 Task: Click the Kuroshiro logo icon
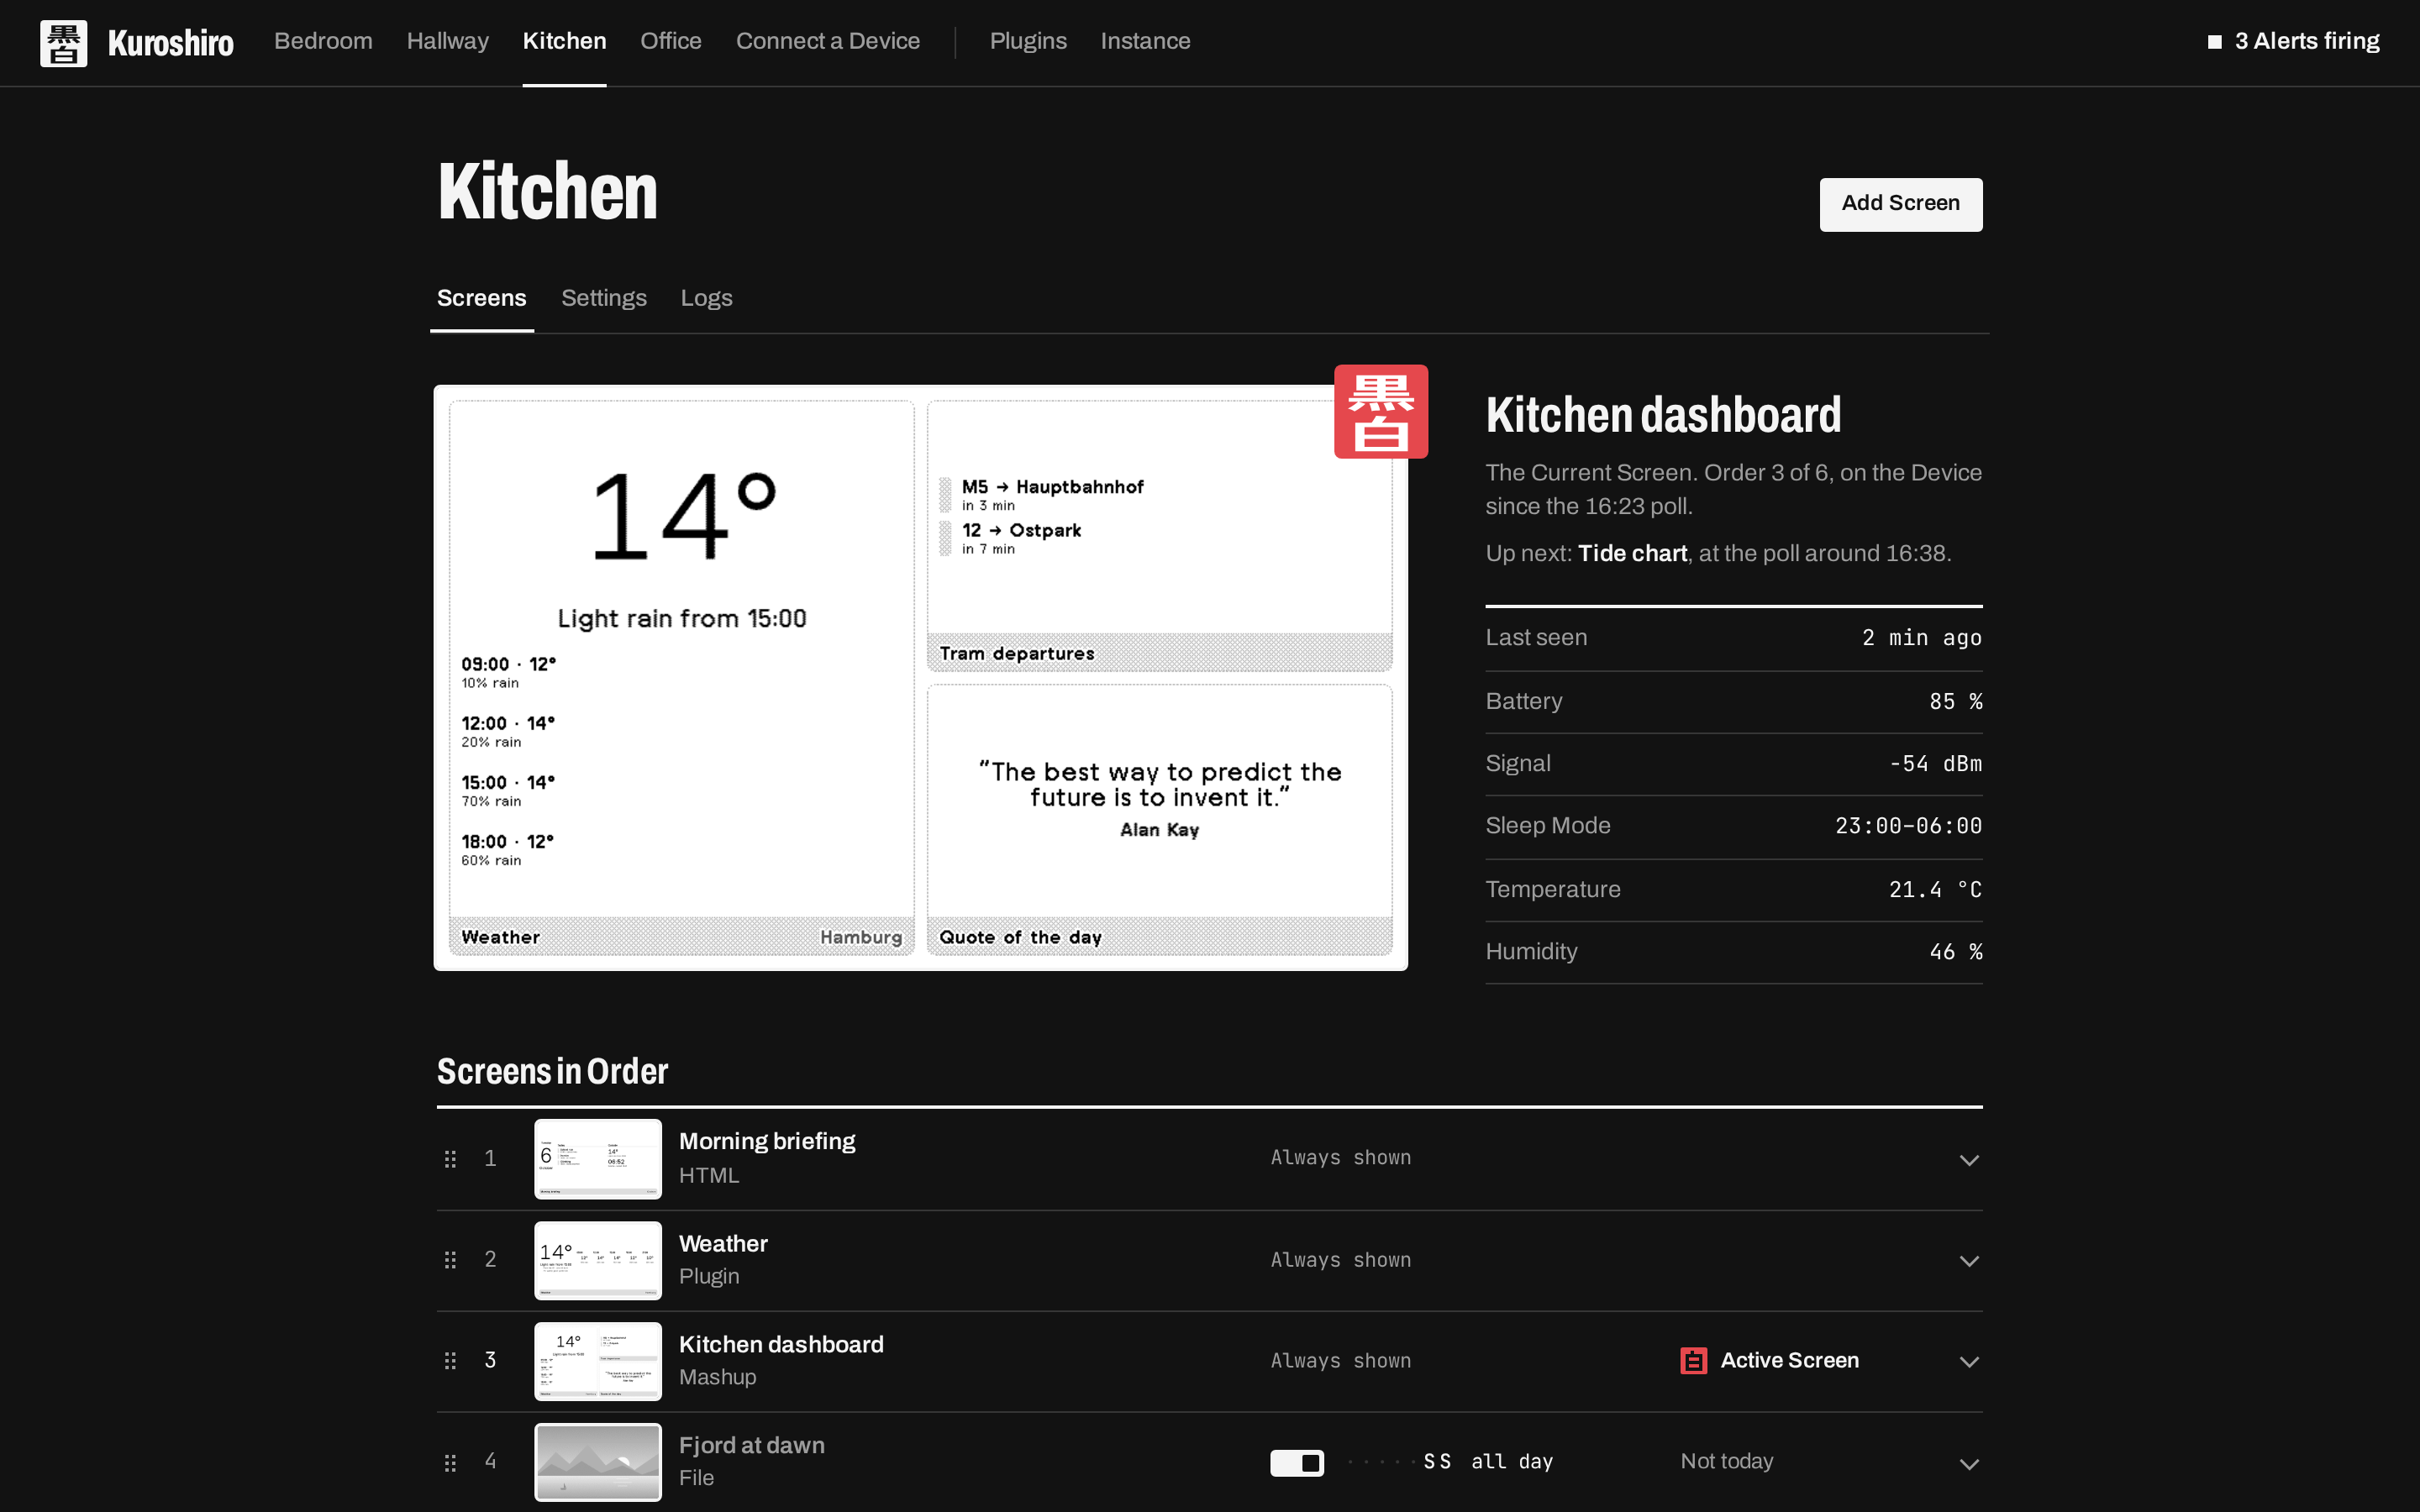click(x=63, y=43)
